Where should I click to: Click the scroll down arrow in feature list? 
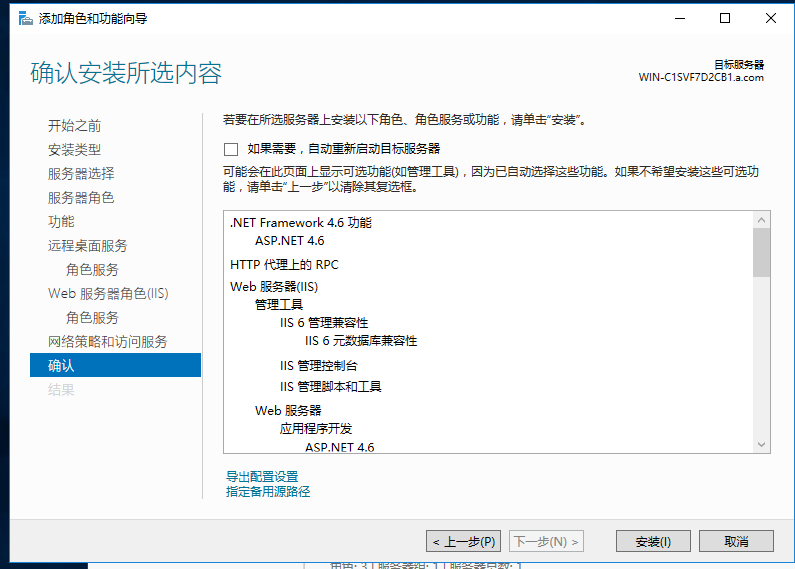(762, 444)
